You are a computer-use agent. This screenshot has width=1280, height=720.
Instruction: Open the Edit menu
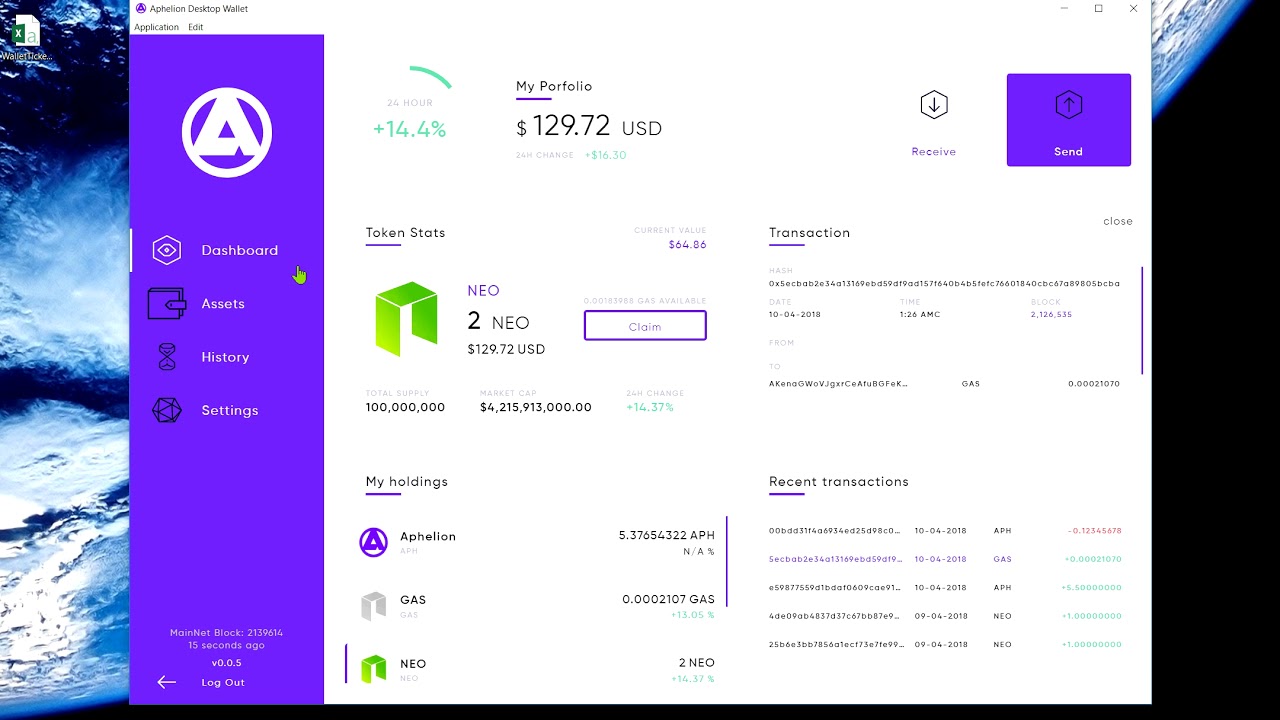[x=195, y=27]
